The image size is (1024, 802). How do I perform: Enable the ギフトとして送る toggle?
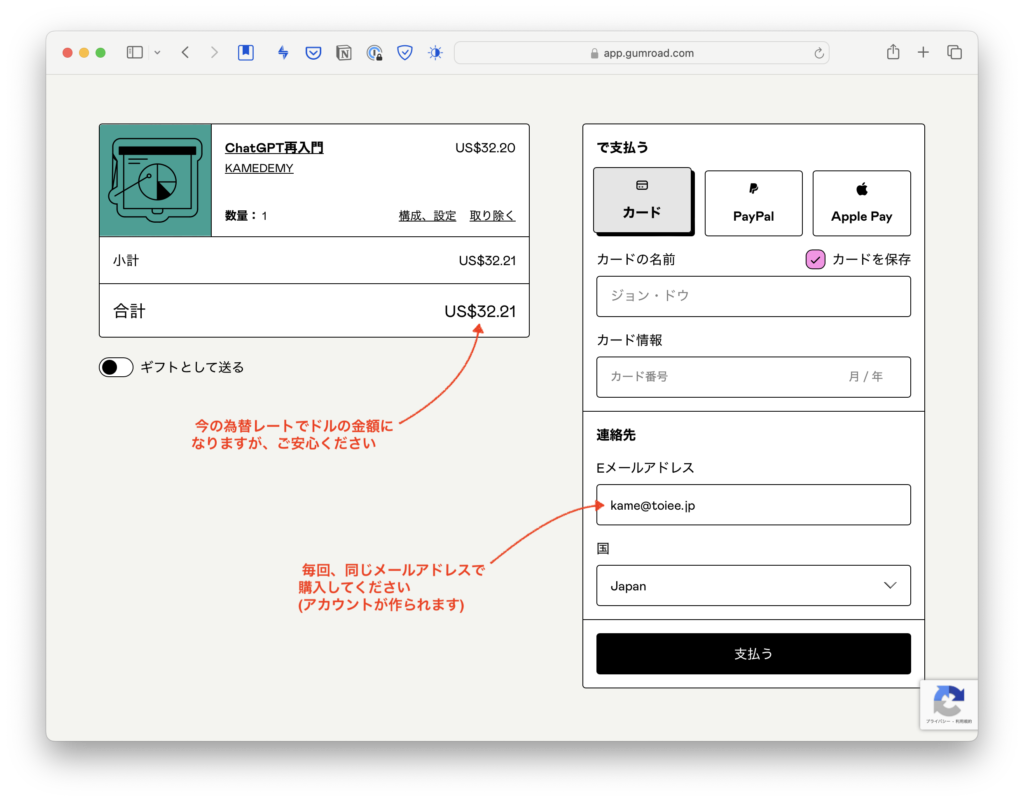pos(116,367)
